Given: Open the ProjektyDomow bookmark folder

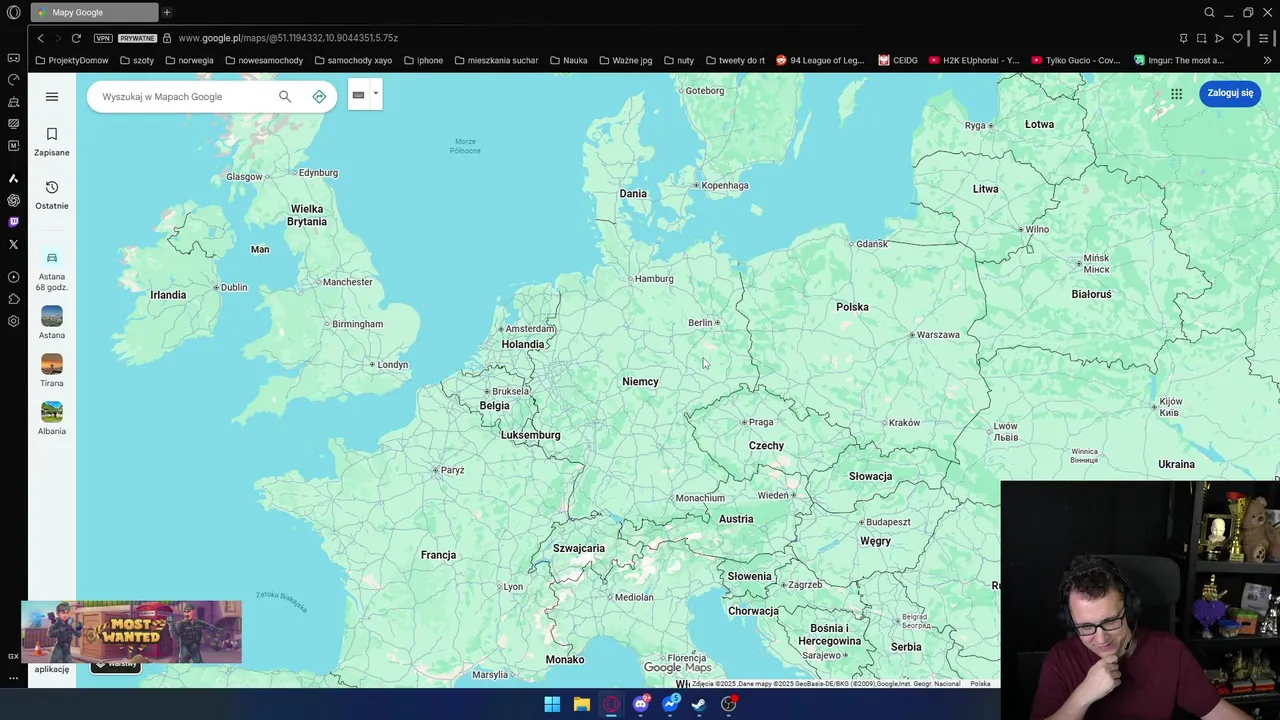Looking at the screenshot, I should point(72,60).
